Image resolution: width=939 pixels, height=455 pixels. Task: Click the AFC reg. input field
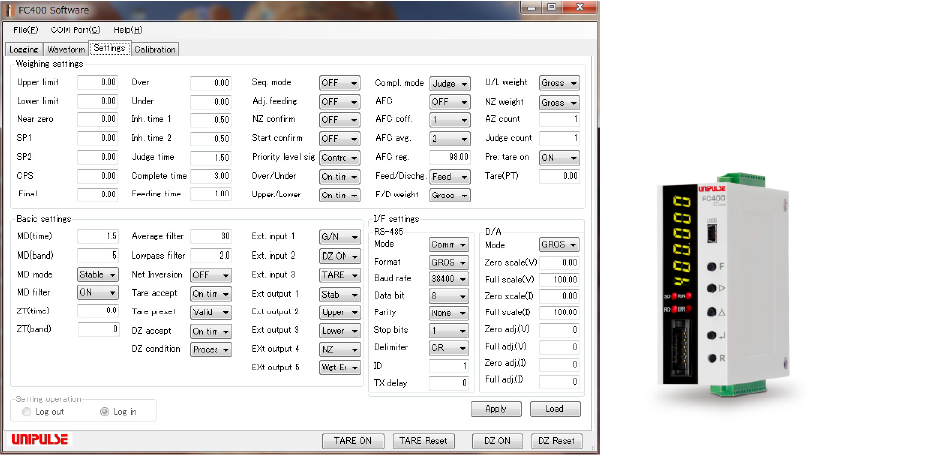pos(450,157)
